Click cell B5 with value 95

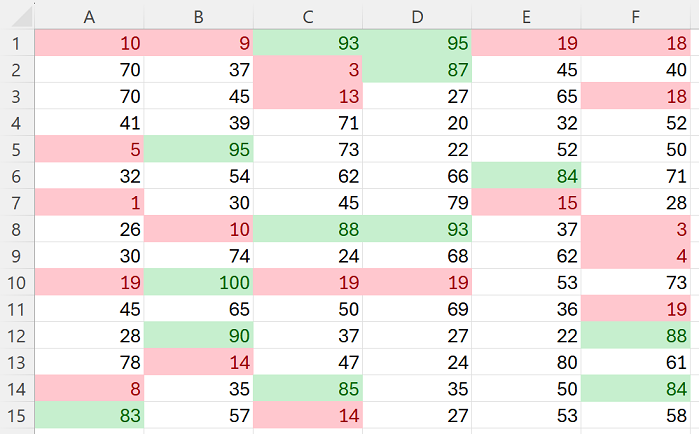(x=198, y=149)
